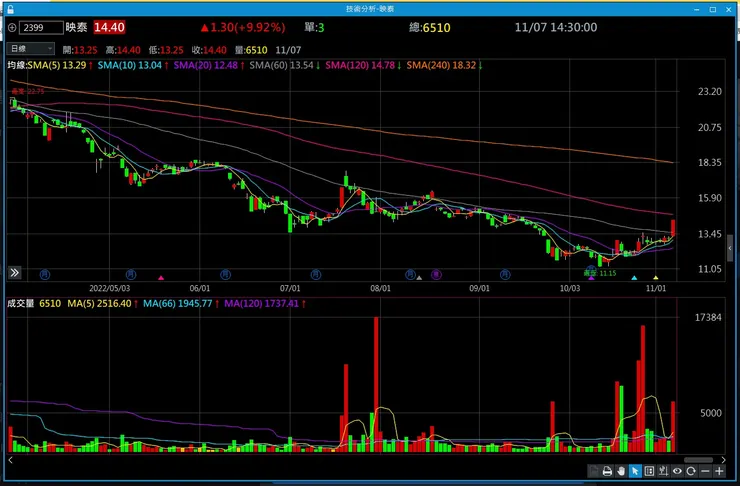Click the SMA(240) 18.32 label
This screenshot has height=486, width=740.
tap(441, 65)
